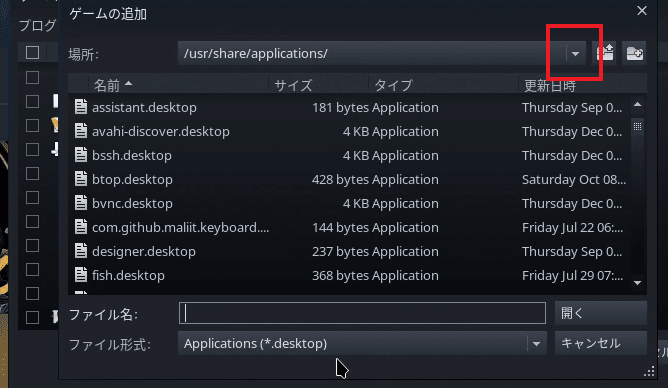
Task: Select the btop.desktop file icon
Action: [x=81, y=179]
